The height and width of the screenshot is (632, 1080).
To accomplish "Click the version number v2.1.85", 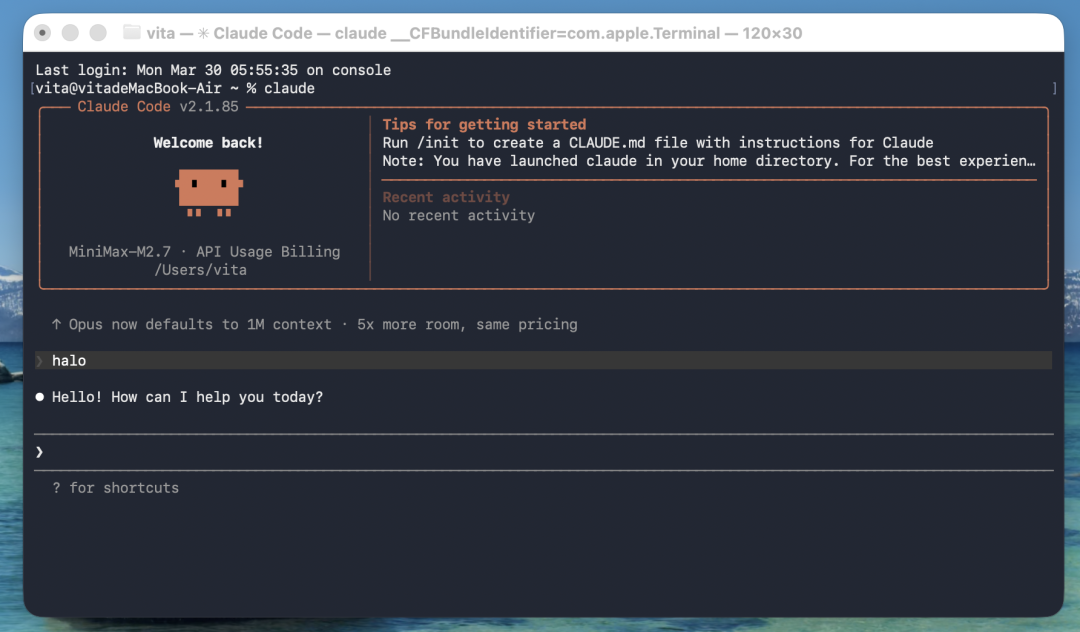I will 209,107.
